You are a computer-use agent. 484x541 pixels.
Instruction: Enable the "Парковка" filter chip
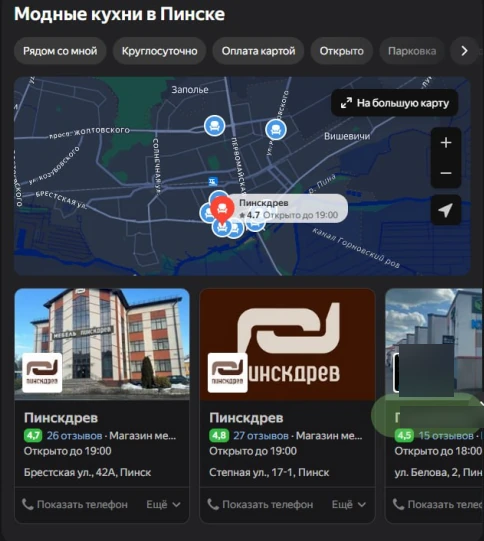[412, 51]
